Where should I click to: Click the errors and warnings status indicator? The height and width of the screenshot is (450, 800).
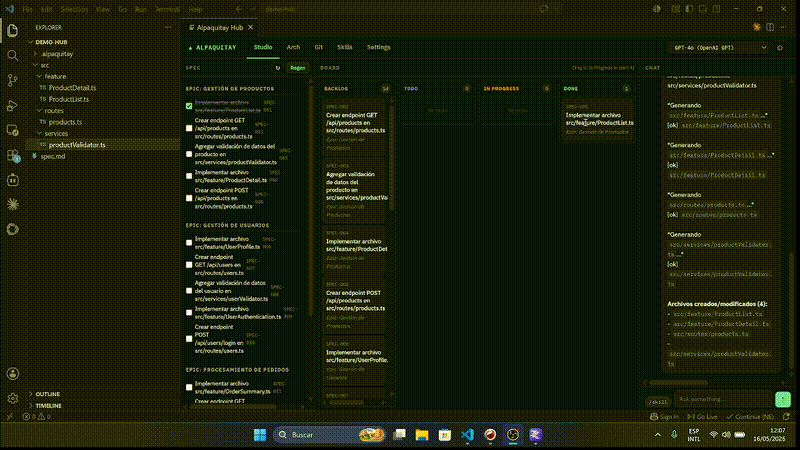tap(37, 417)
